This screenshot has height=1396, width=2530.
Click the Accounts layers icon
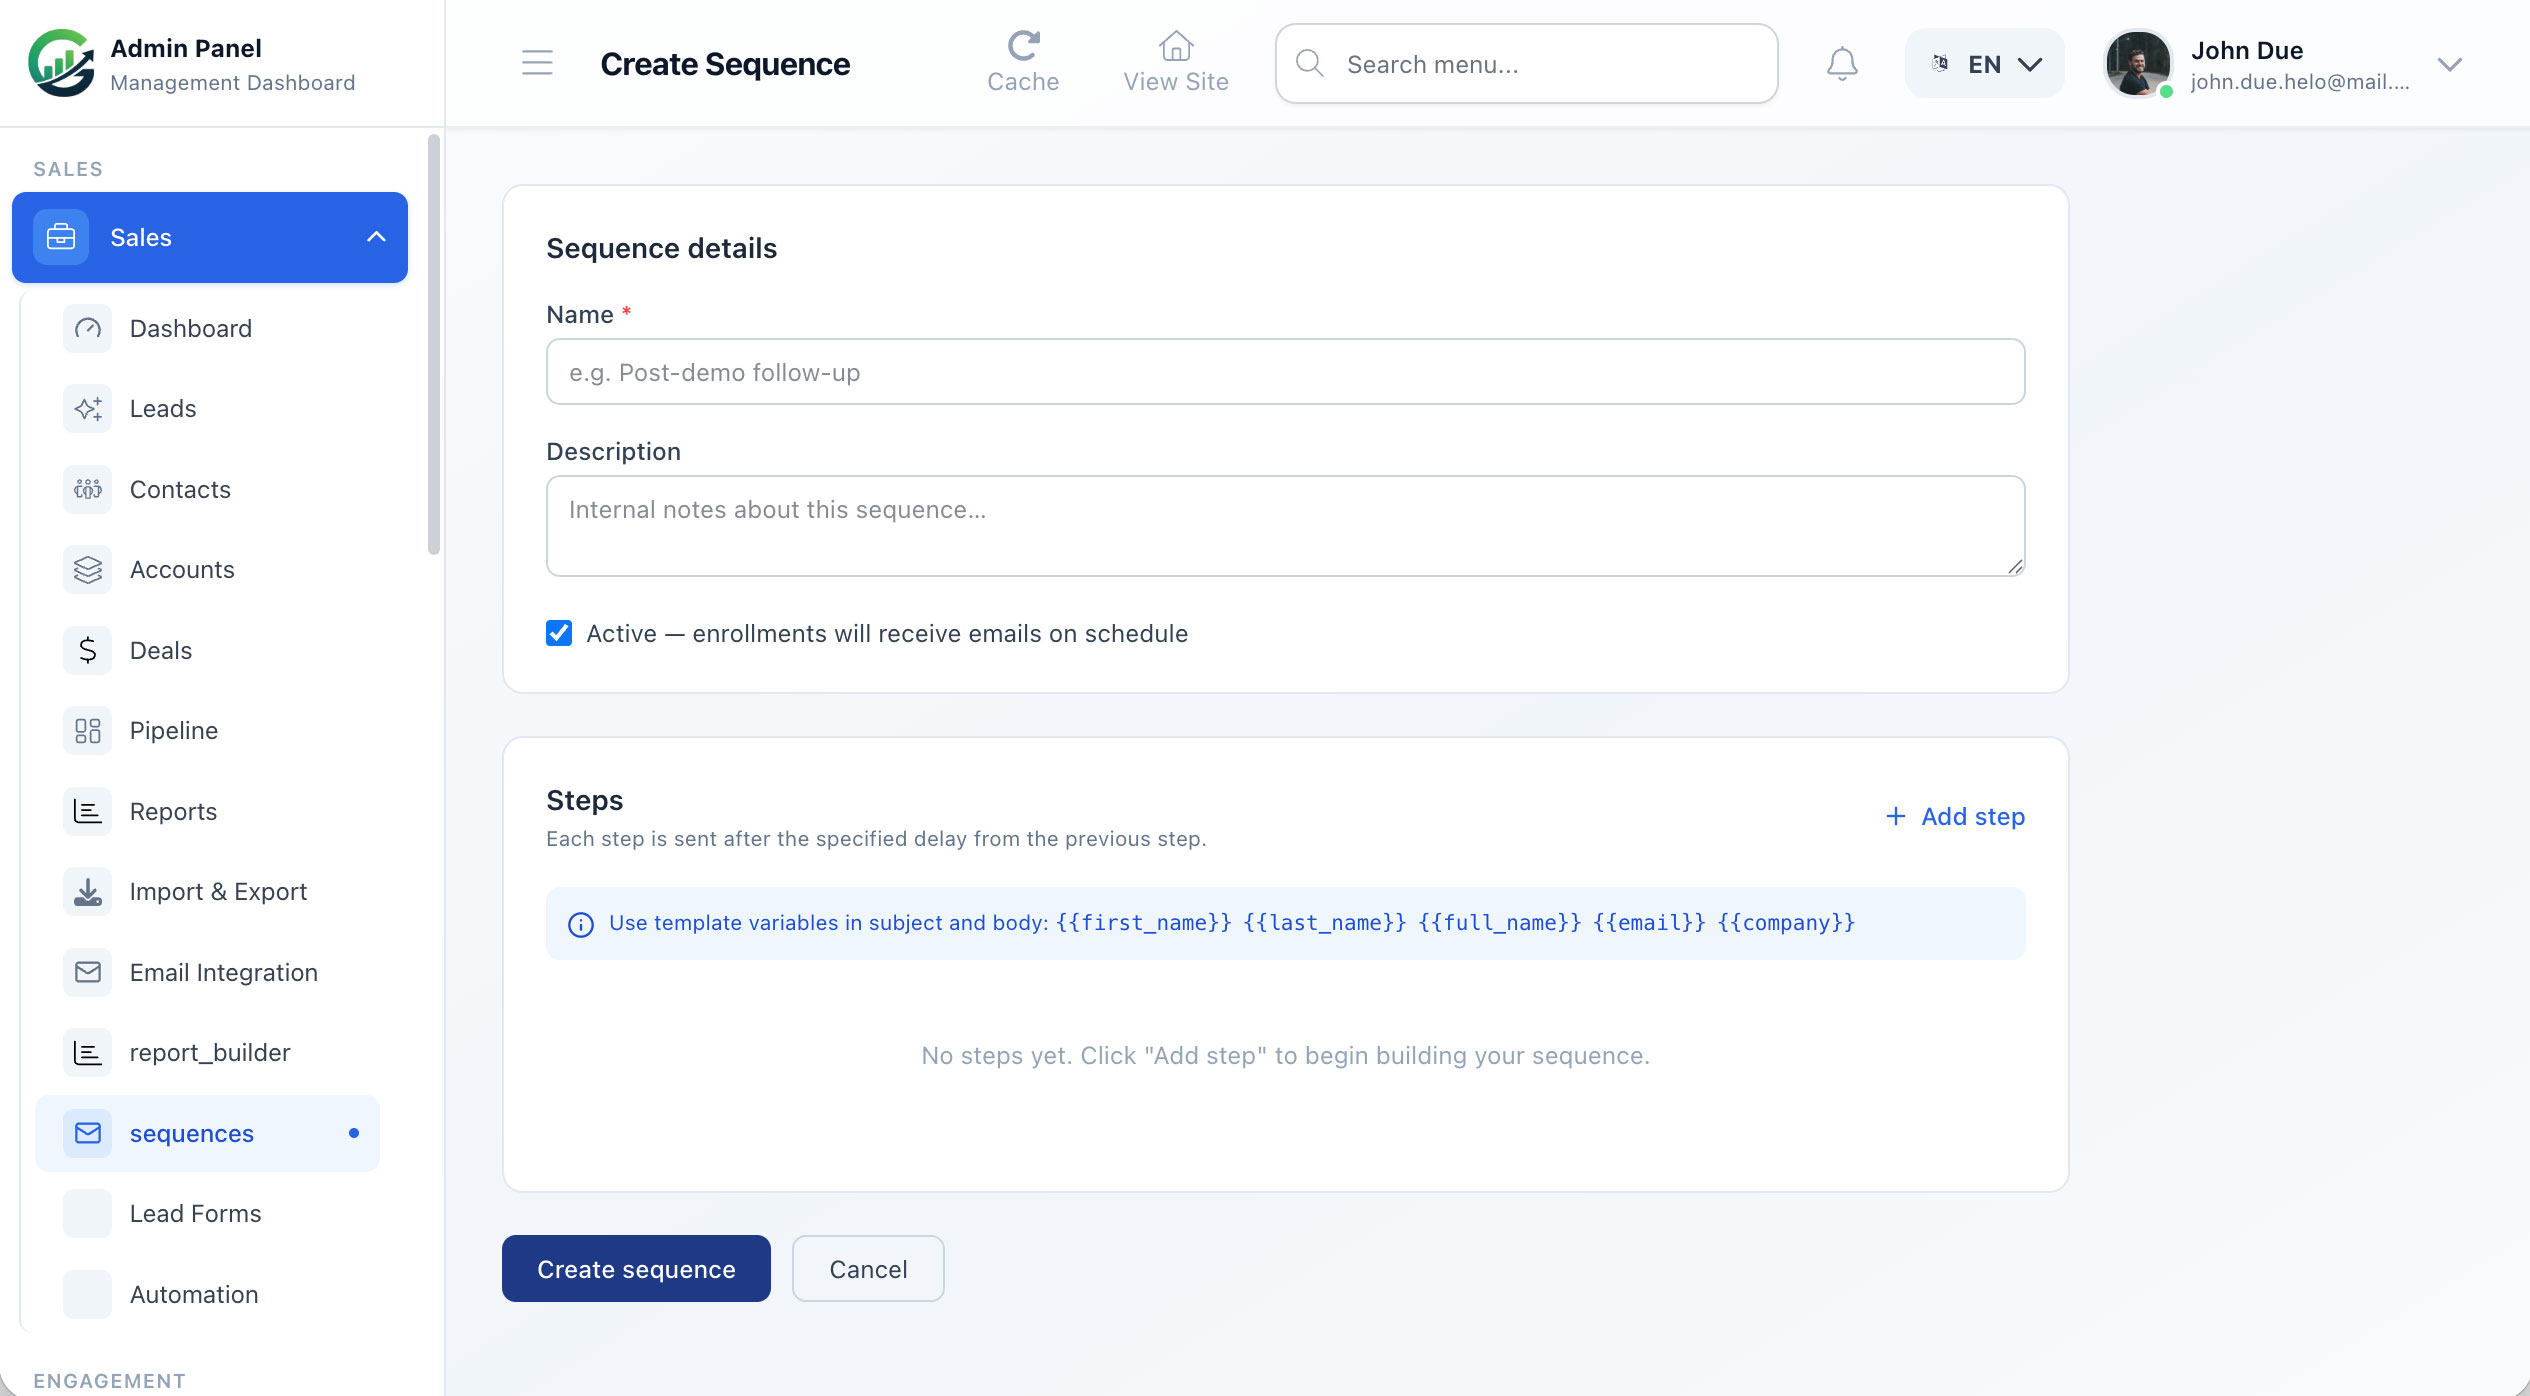[x=88, y=569]
